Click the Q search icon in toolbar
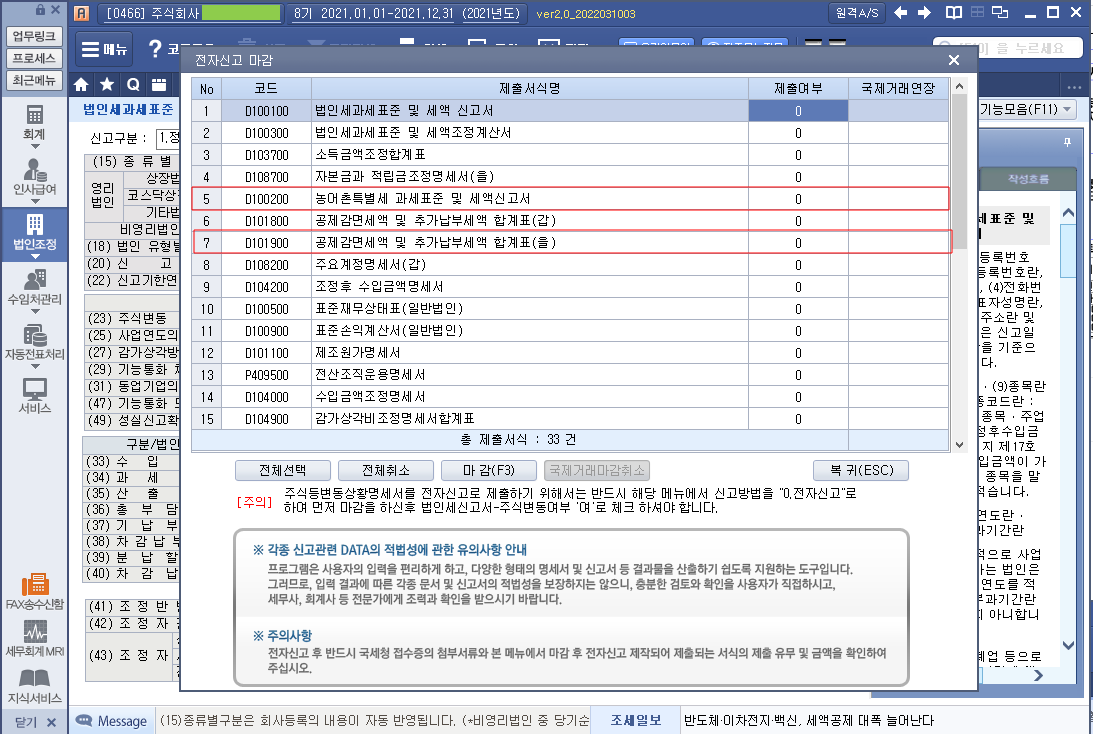 click(132, 85)
